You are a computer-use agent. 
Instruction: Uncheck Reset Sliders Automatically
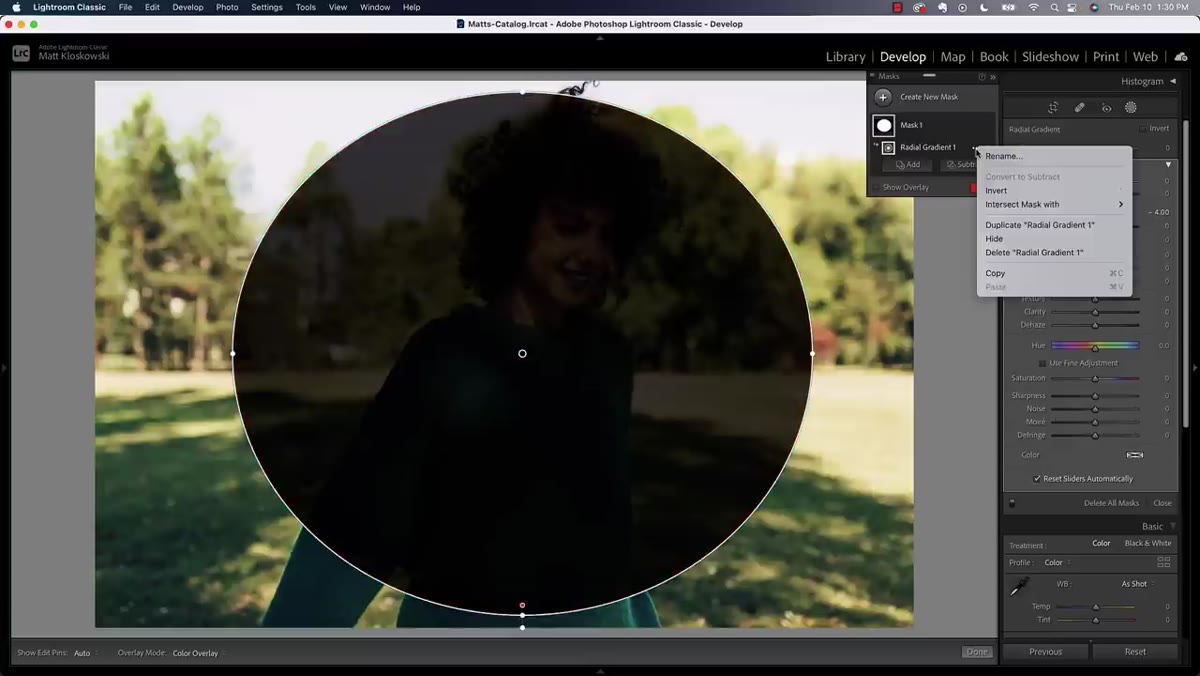(x=1037, y=478)
